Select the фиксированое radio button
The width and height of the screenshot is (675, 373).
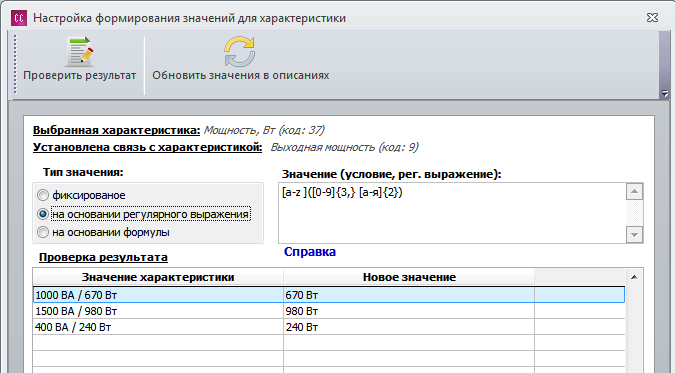click(x=43, y=195)
